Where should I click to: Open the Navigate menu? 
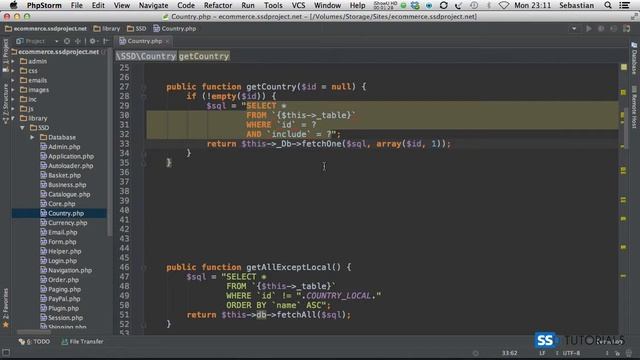(x=153, y=5)
